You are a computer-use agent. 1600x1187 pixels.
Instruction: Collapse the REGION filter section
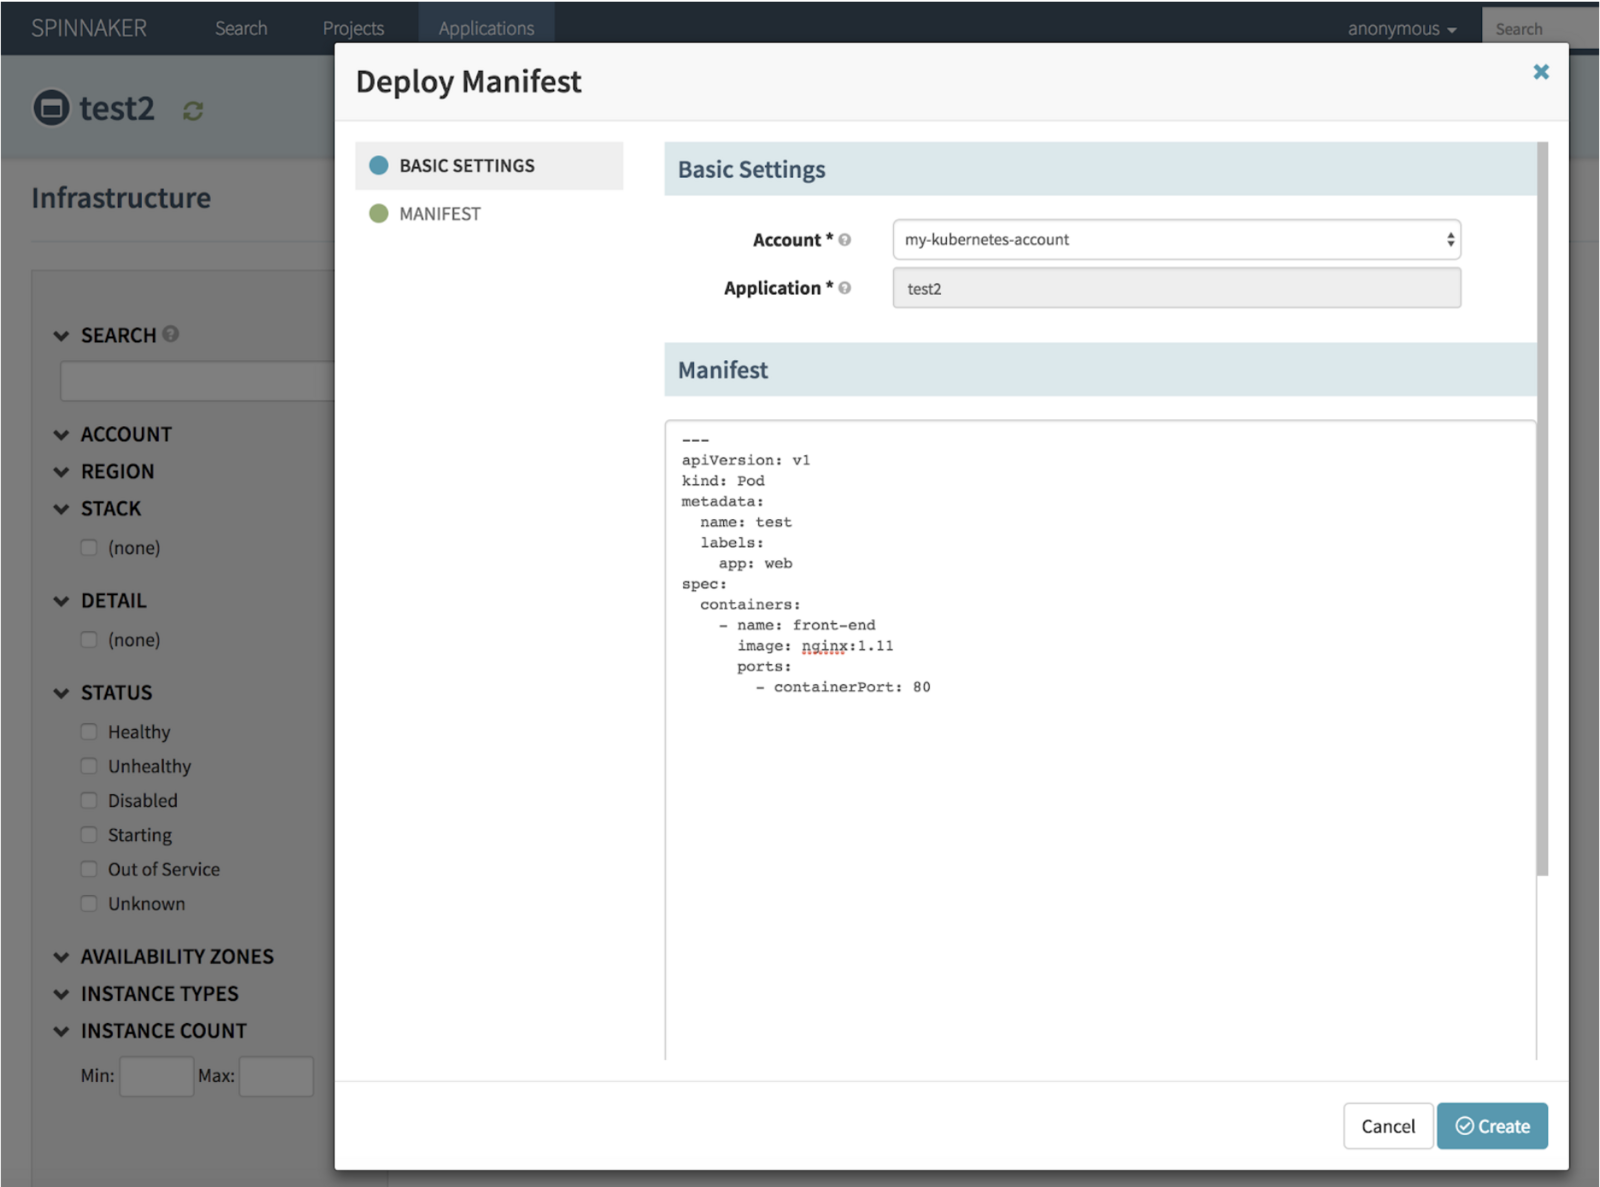point(61,472)
